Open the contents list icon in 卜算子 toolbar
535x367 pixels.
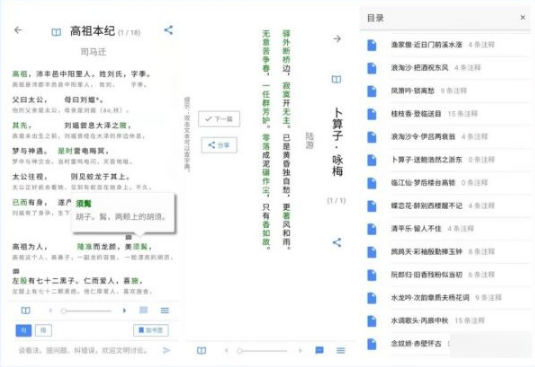(341, 350)
